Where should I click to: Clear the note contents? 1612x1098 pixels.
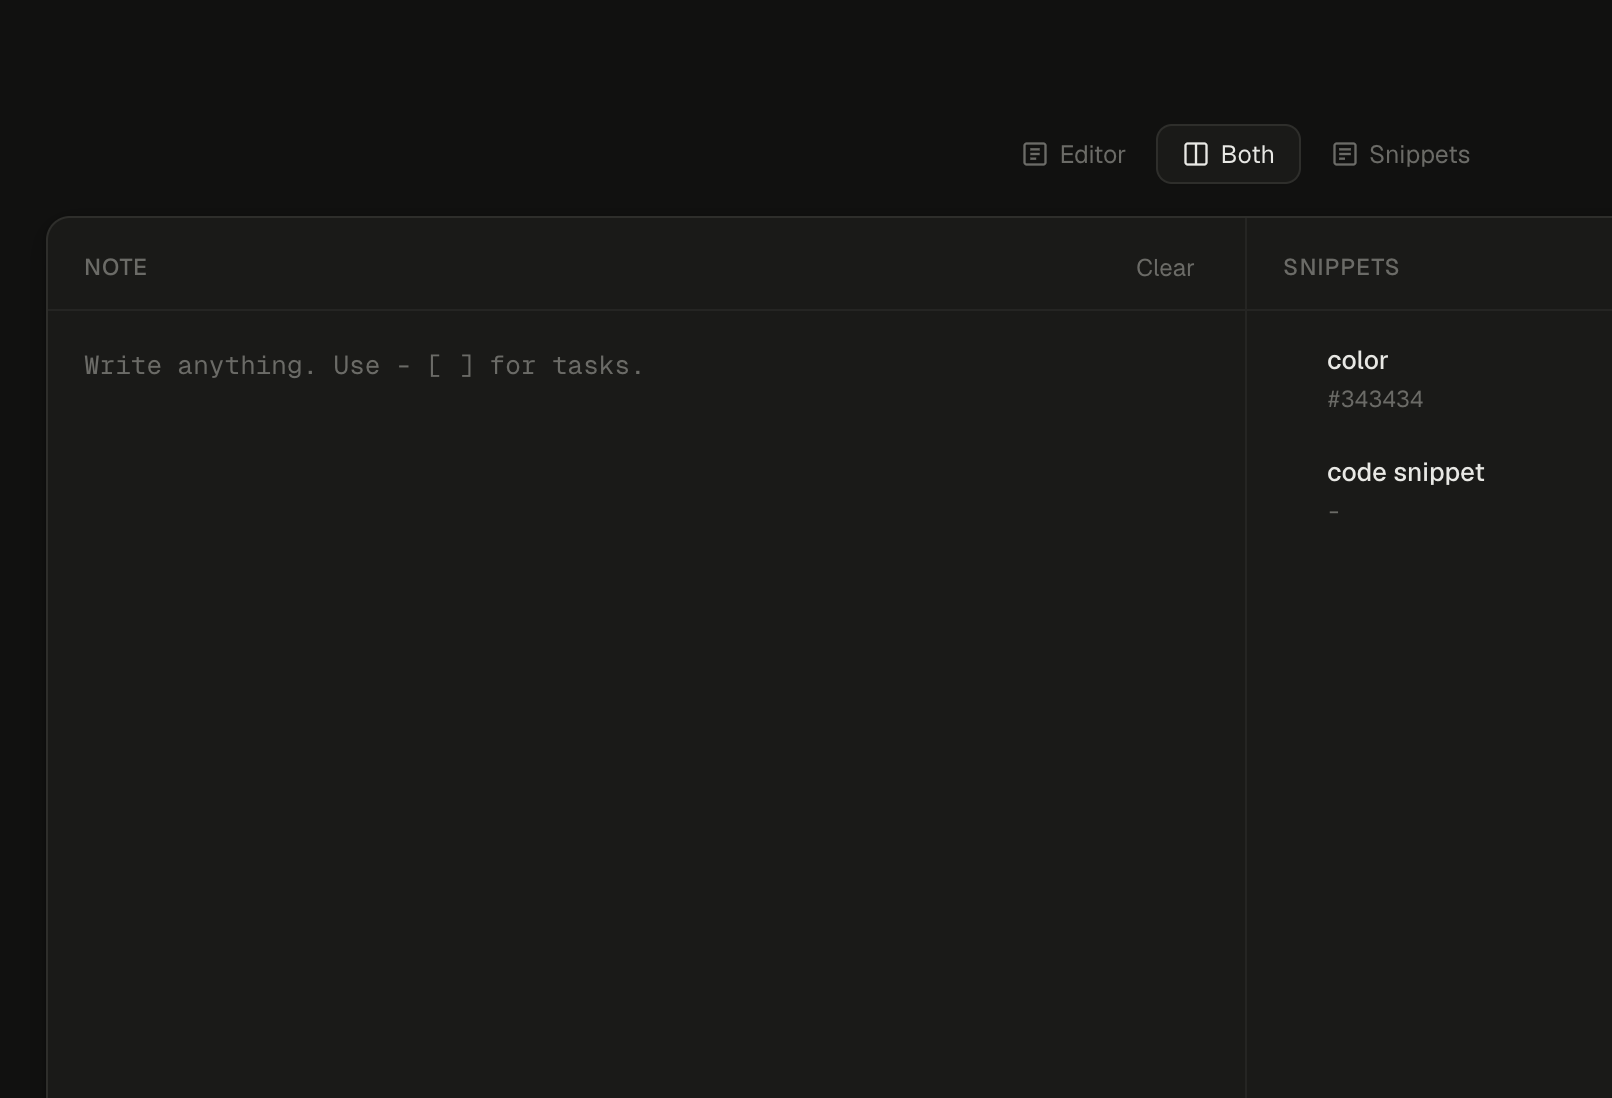(x=1164, y=268)
